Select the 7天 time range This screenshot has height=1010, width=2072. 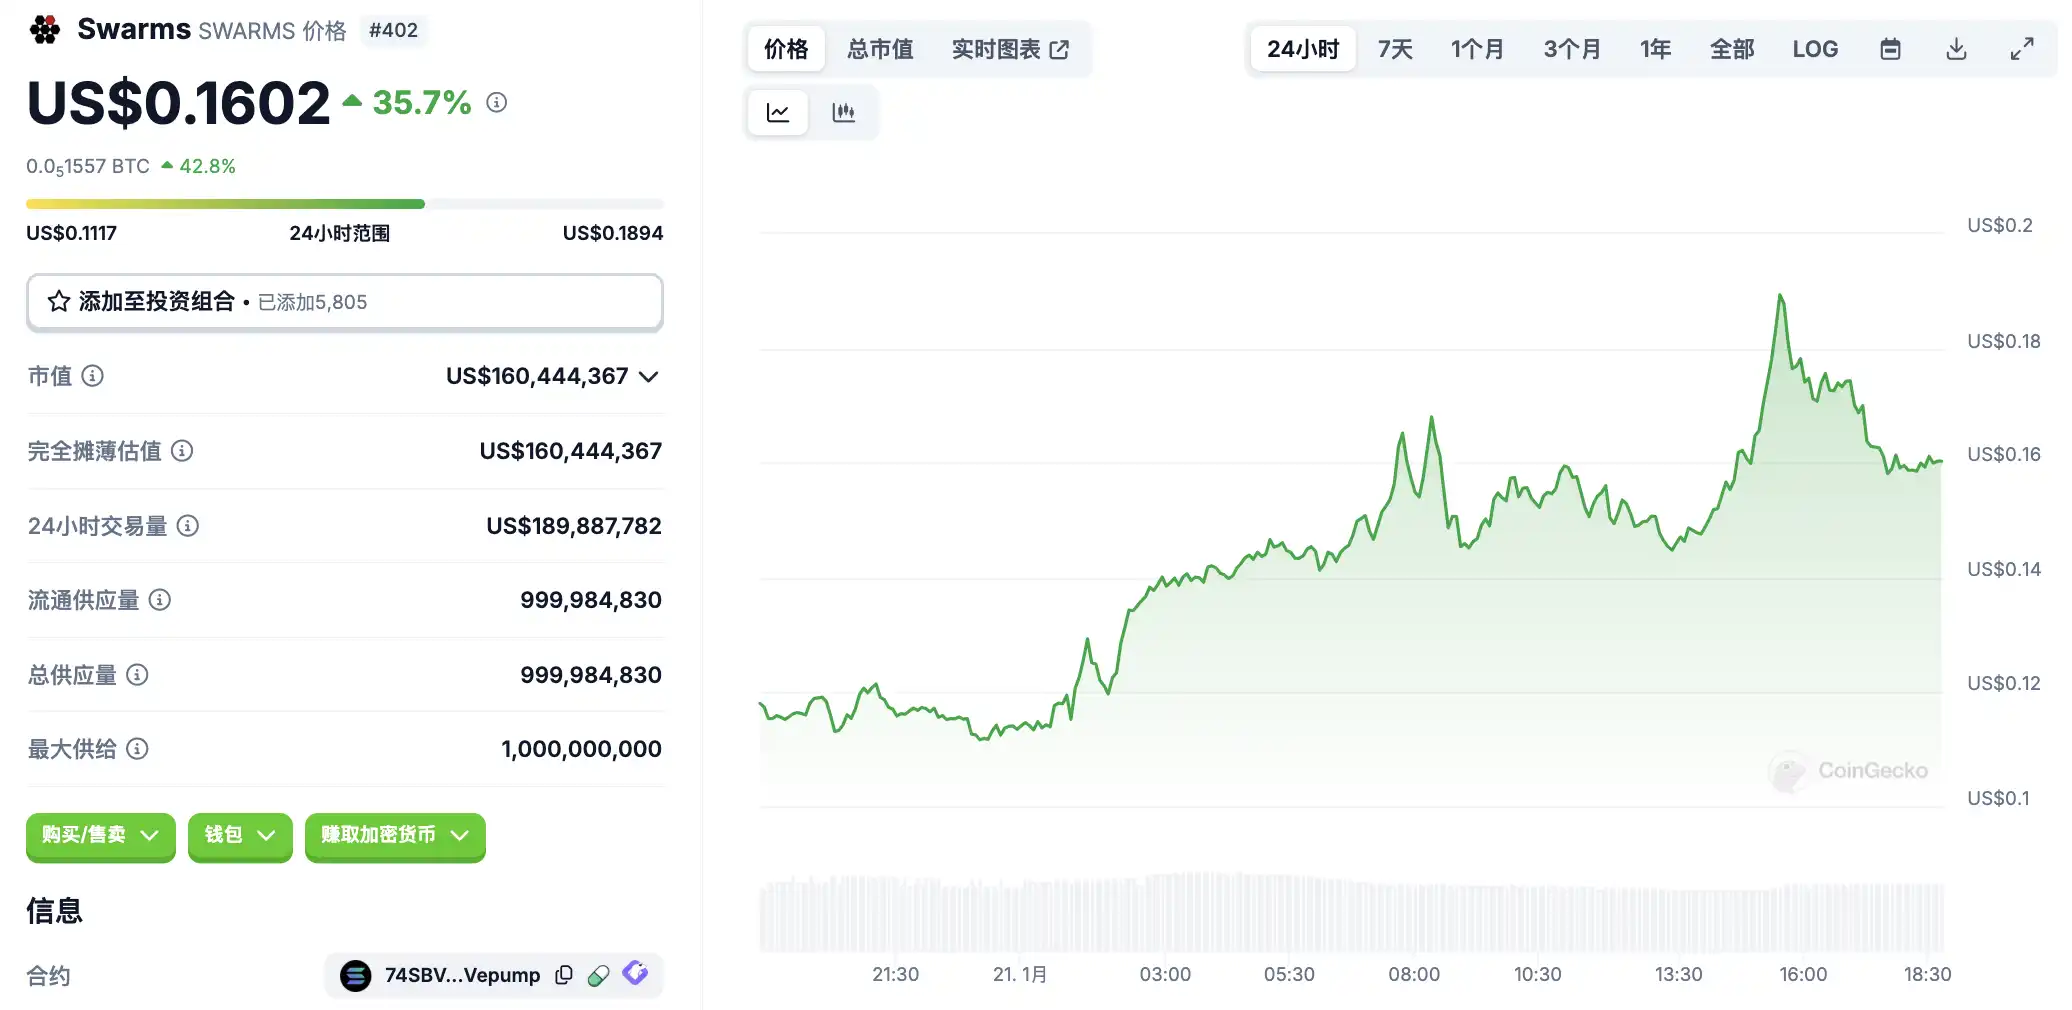1395,49
